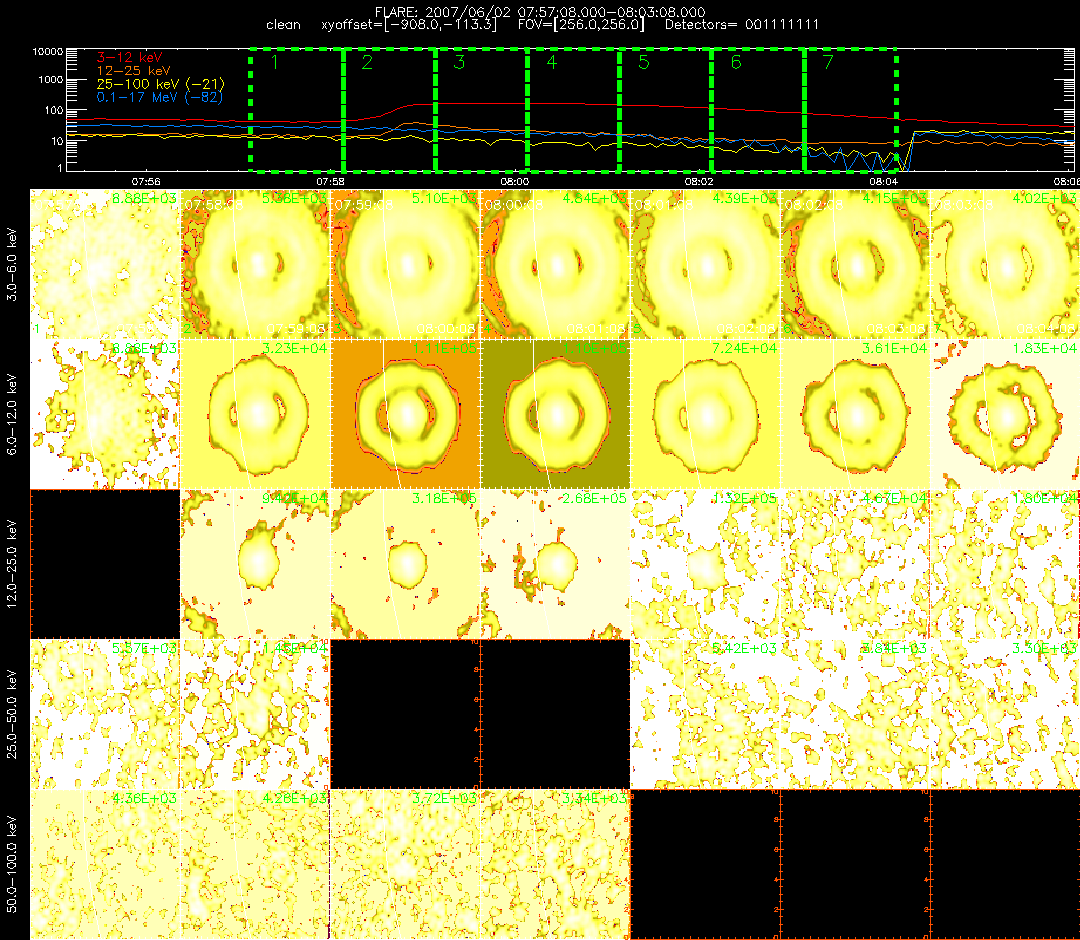
Task: Click the blue 0.1-17 MeV (-82) legend entry
Action: (160, 97)
